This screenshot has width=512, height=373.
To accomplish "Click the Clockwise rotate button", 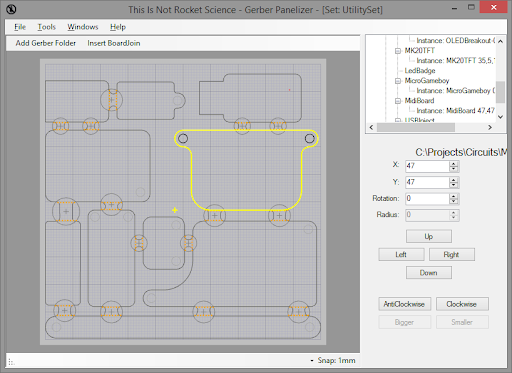I will pyautogui.click(x=462, y=304).
